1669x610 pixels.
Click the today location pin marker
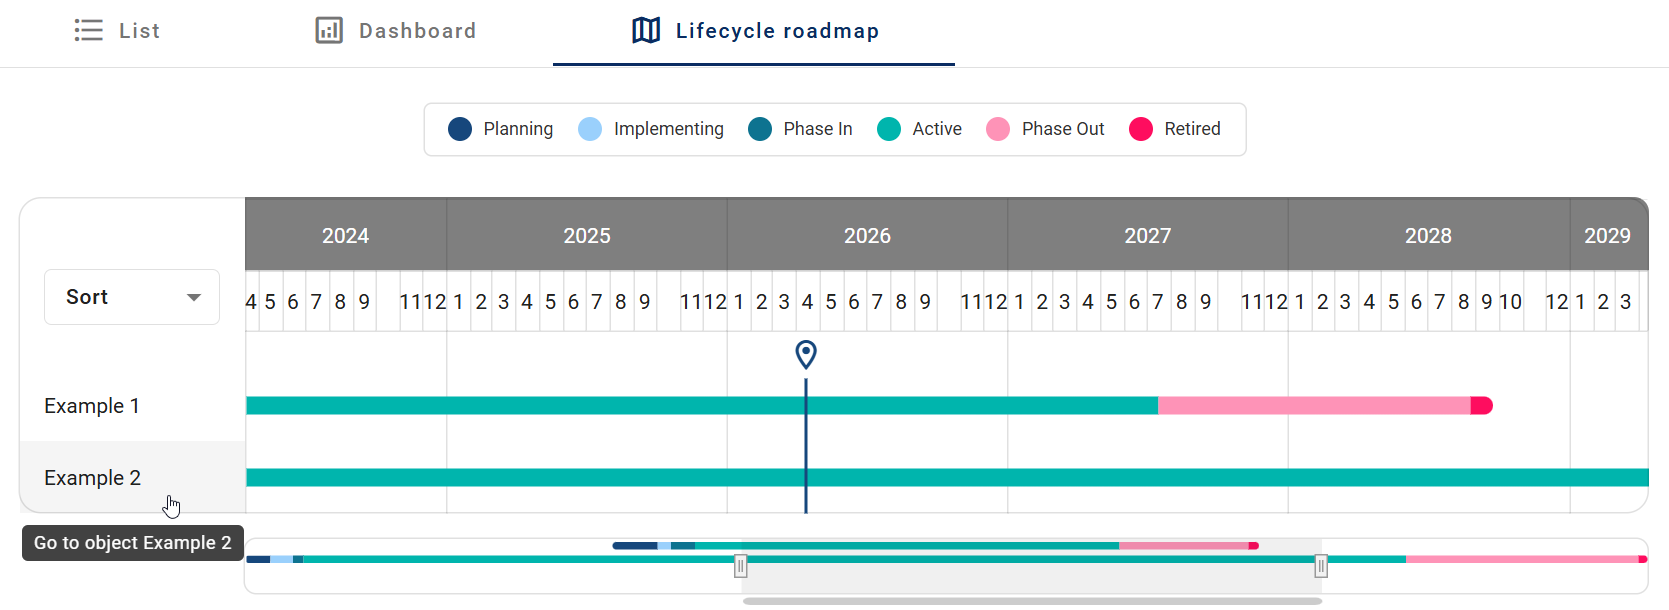(x=806, y=354)
